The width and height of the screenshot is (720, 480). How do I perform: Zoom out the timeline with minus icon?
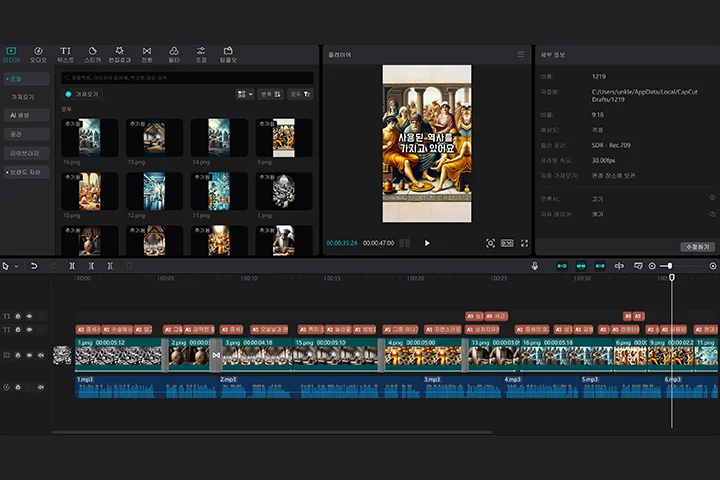point(652,266)
